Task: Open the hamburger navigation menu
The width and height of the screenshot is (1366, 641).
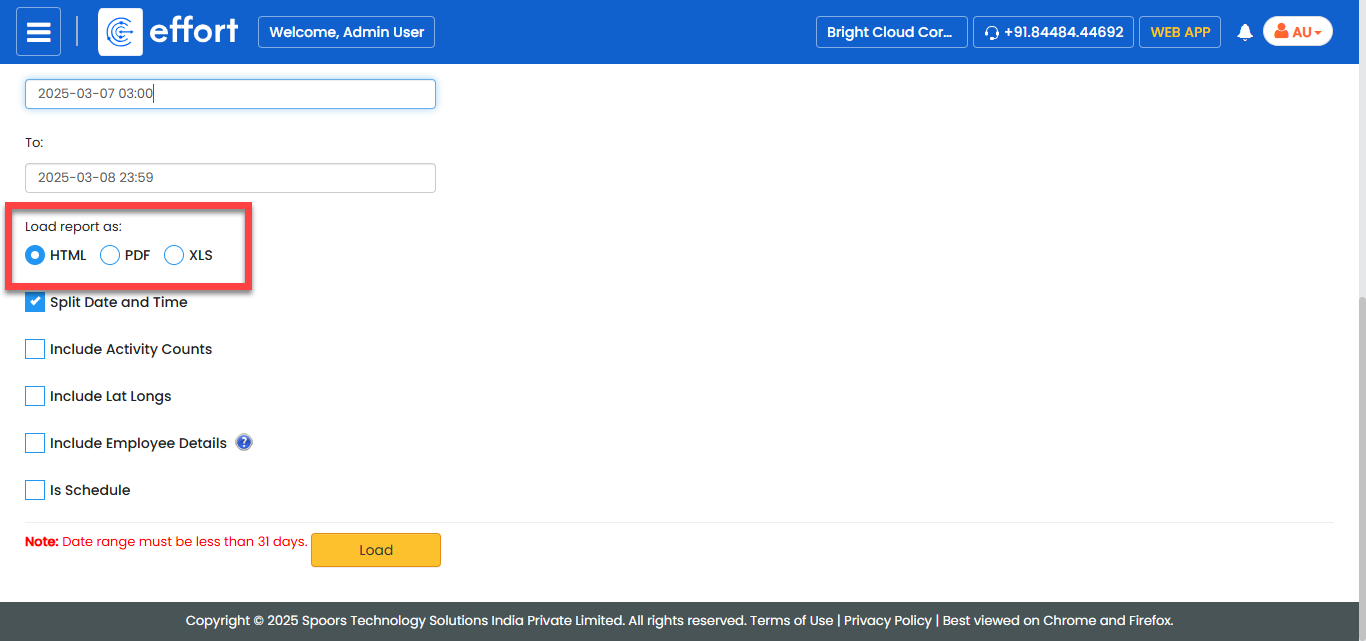Action: [39, 32]
